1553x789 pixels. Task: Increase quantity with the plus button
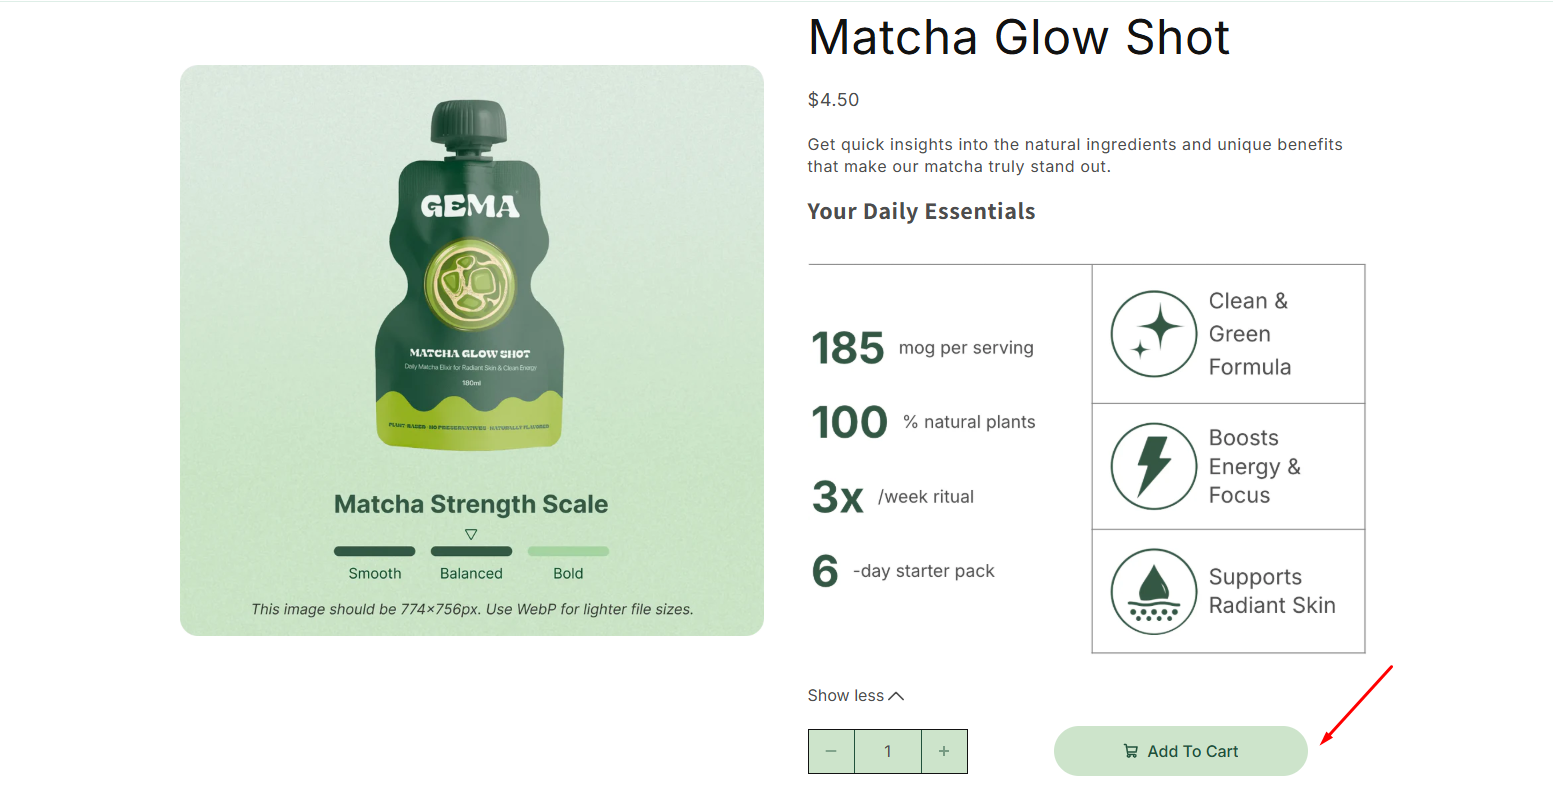[944, 751]
